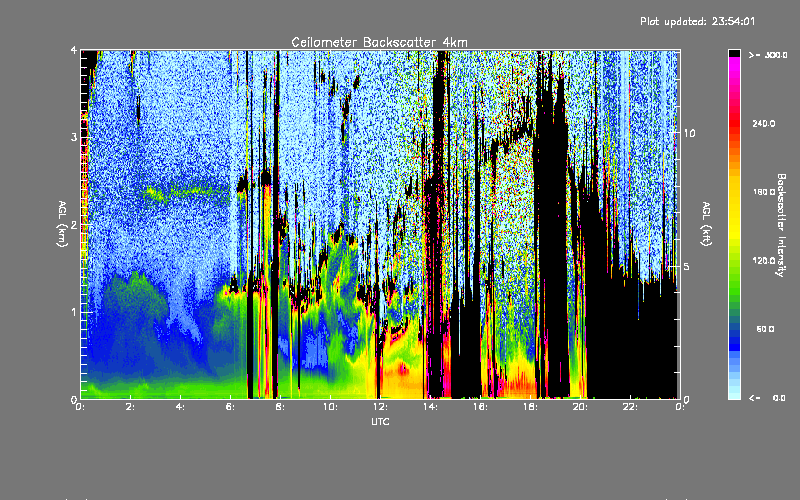Click the '10:' hour tick on UTC axis
800x500 pixels.
330,407
